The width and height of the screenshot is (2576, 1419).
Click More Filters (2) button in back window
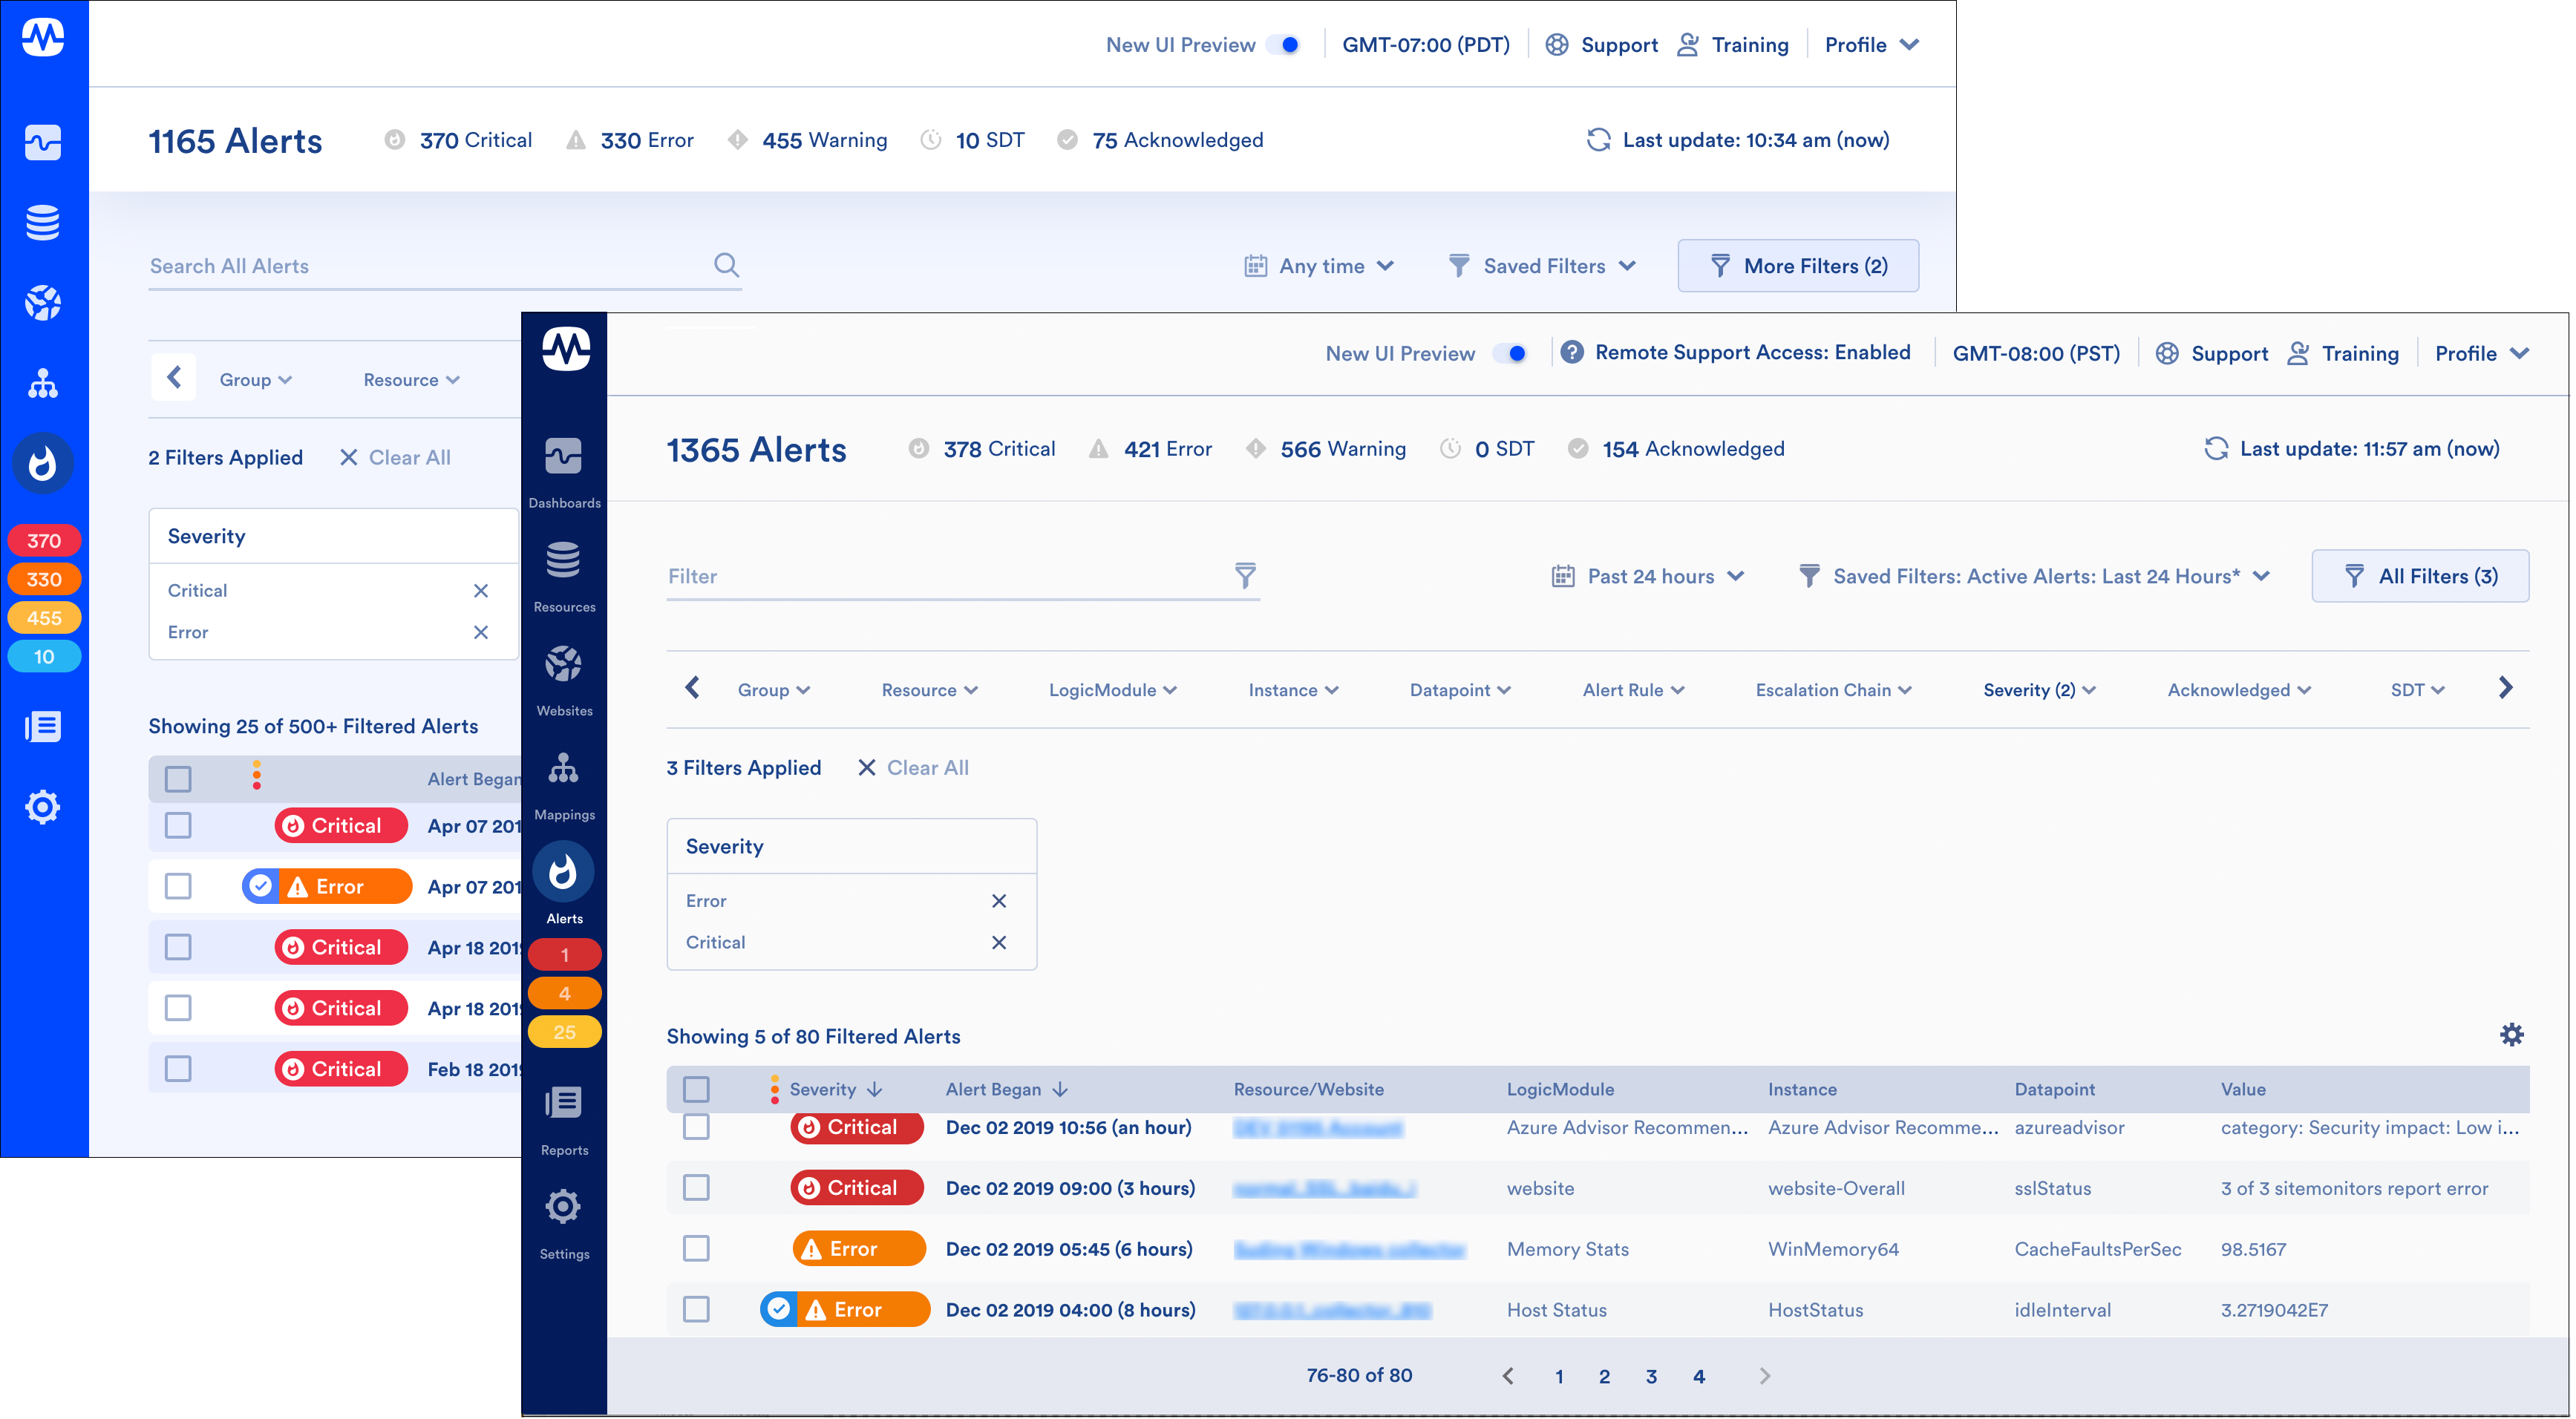click(1798, 266)
